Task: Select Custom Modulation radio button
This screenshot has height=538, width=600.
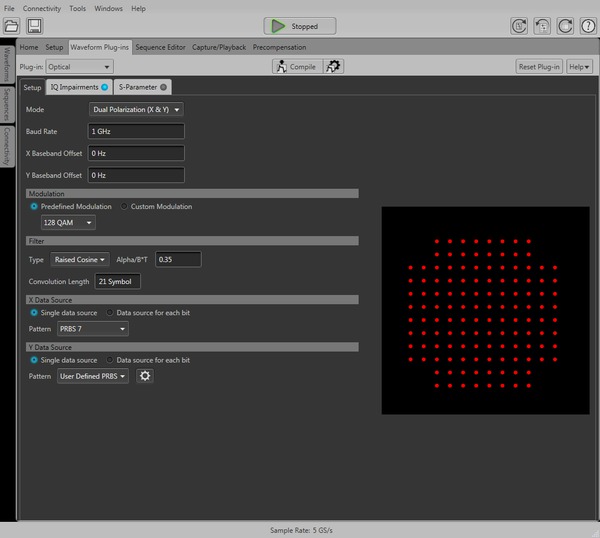Action: coord(125,207)
